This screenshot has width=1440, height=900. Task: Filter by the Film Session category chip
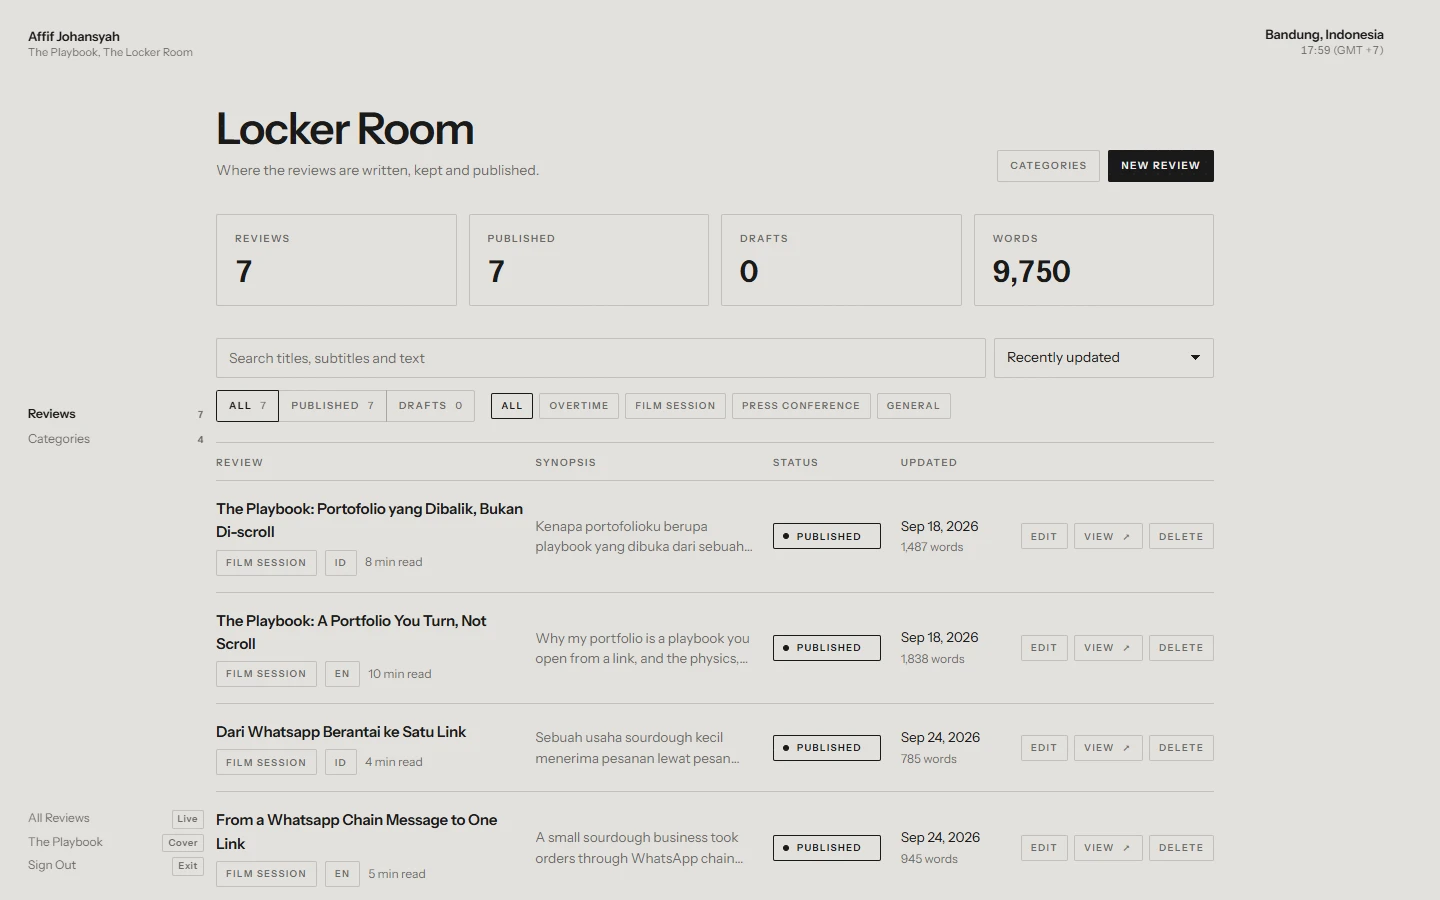675,406
